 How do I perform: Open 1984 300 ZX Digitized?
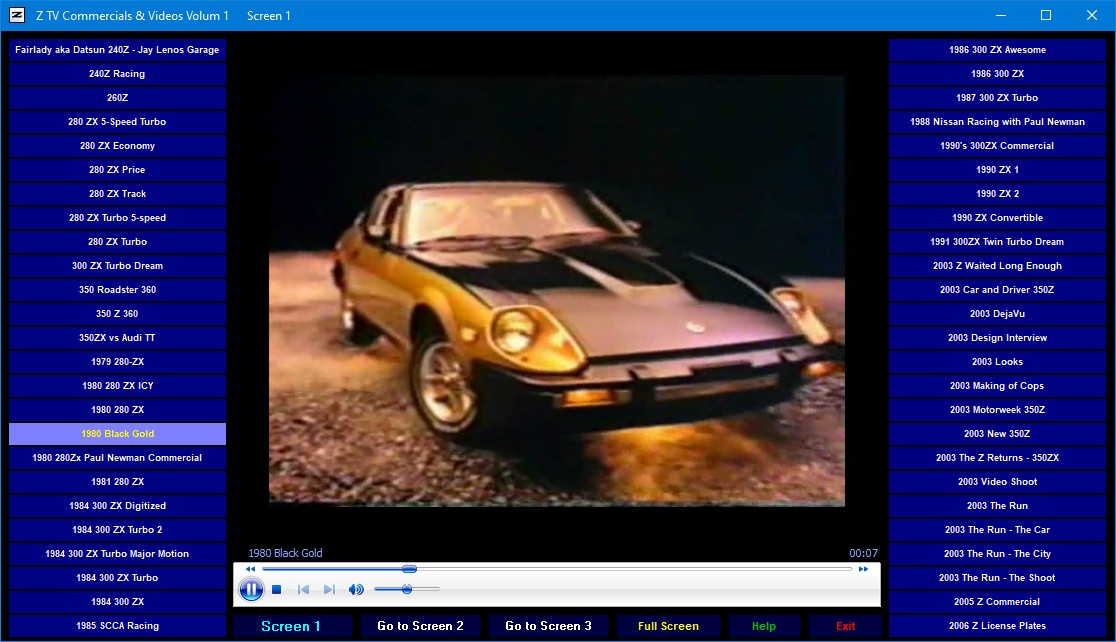coord(117,505)
